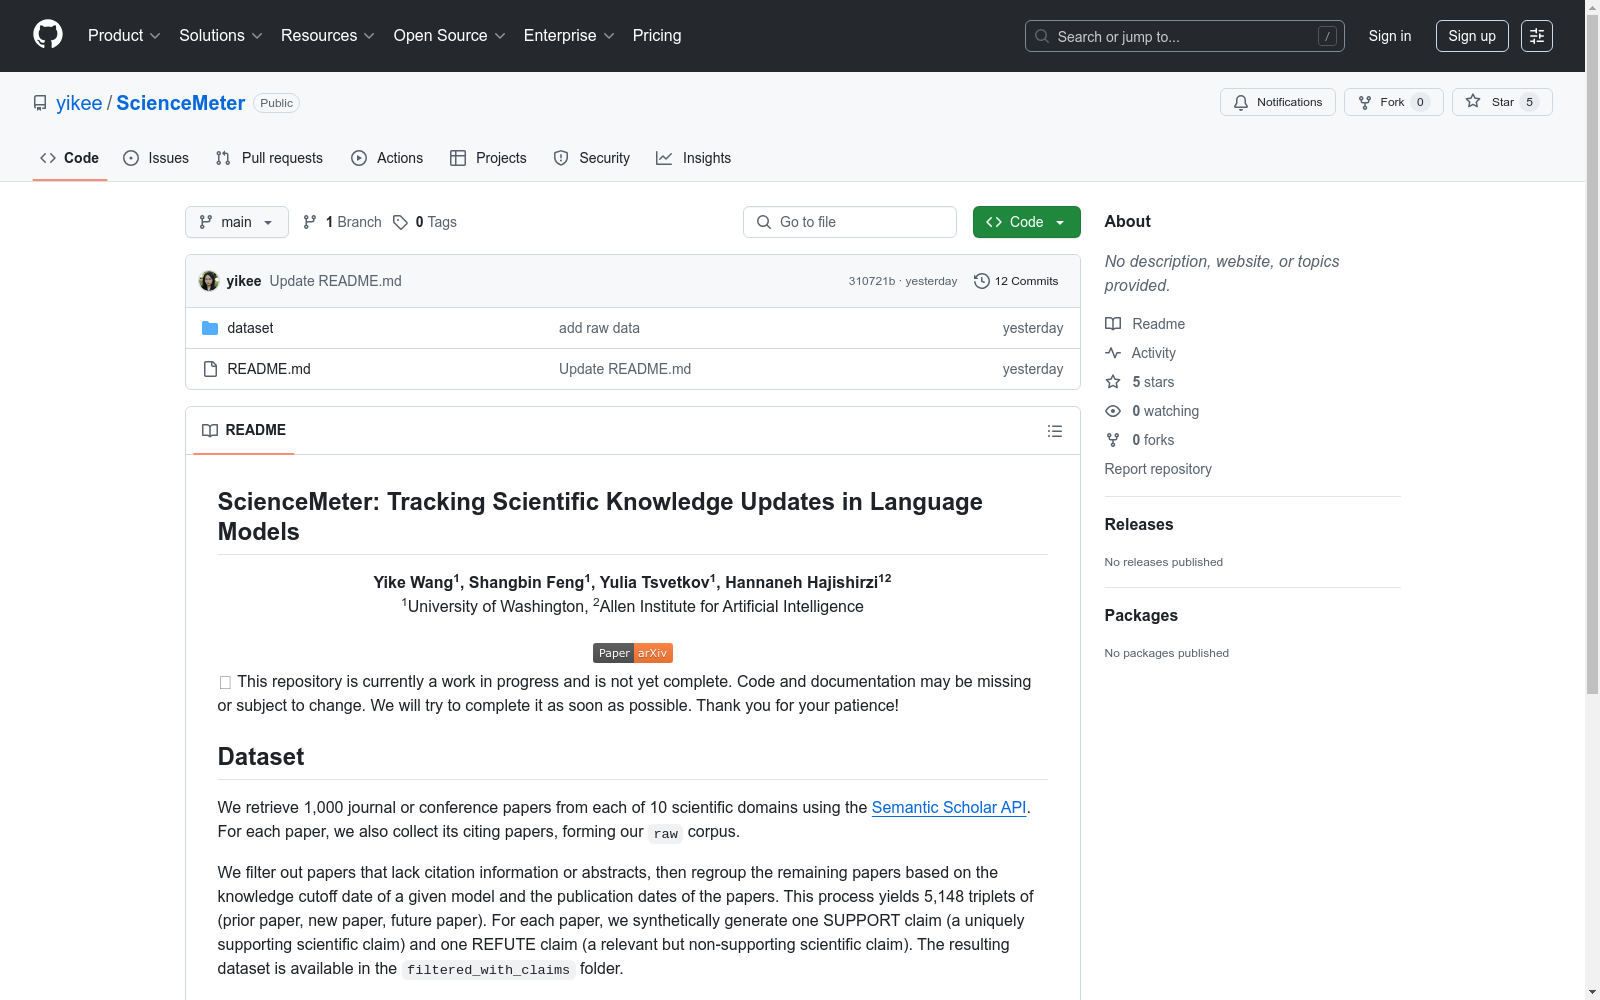The height and width of the screenshot is (1000, 1600).
Task: Open the yikee user profile link
Action: [x=79, y=103]
